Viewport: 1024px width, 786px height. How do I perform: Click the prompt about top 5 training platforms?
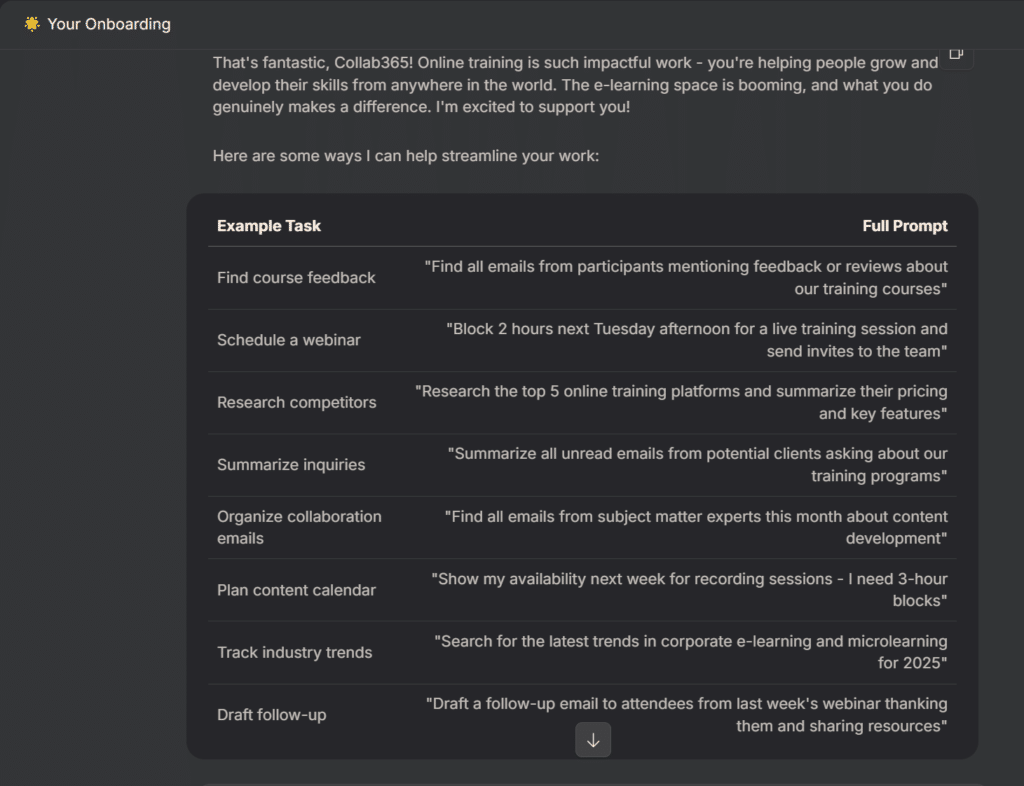[x=681, y=402]
